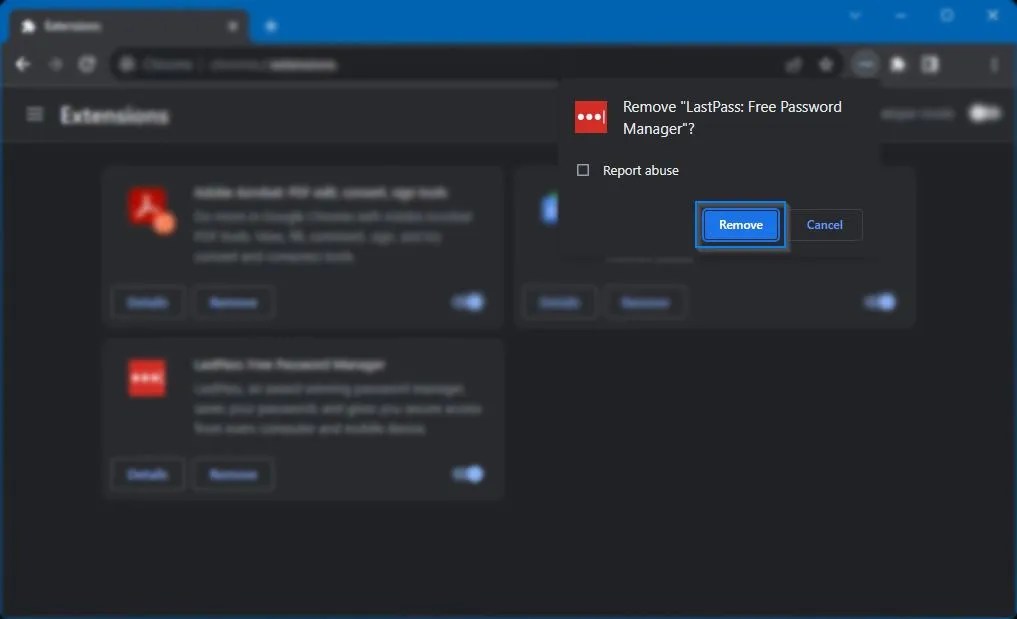
Task: Disable the Adobe Acrobat extension toggle
Action: [x=467, y=302]
